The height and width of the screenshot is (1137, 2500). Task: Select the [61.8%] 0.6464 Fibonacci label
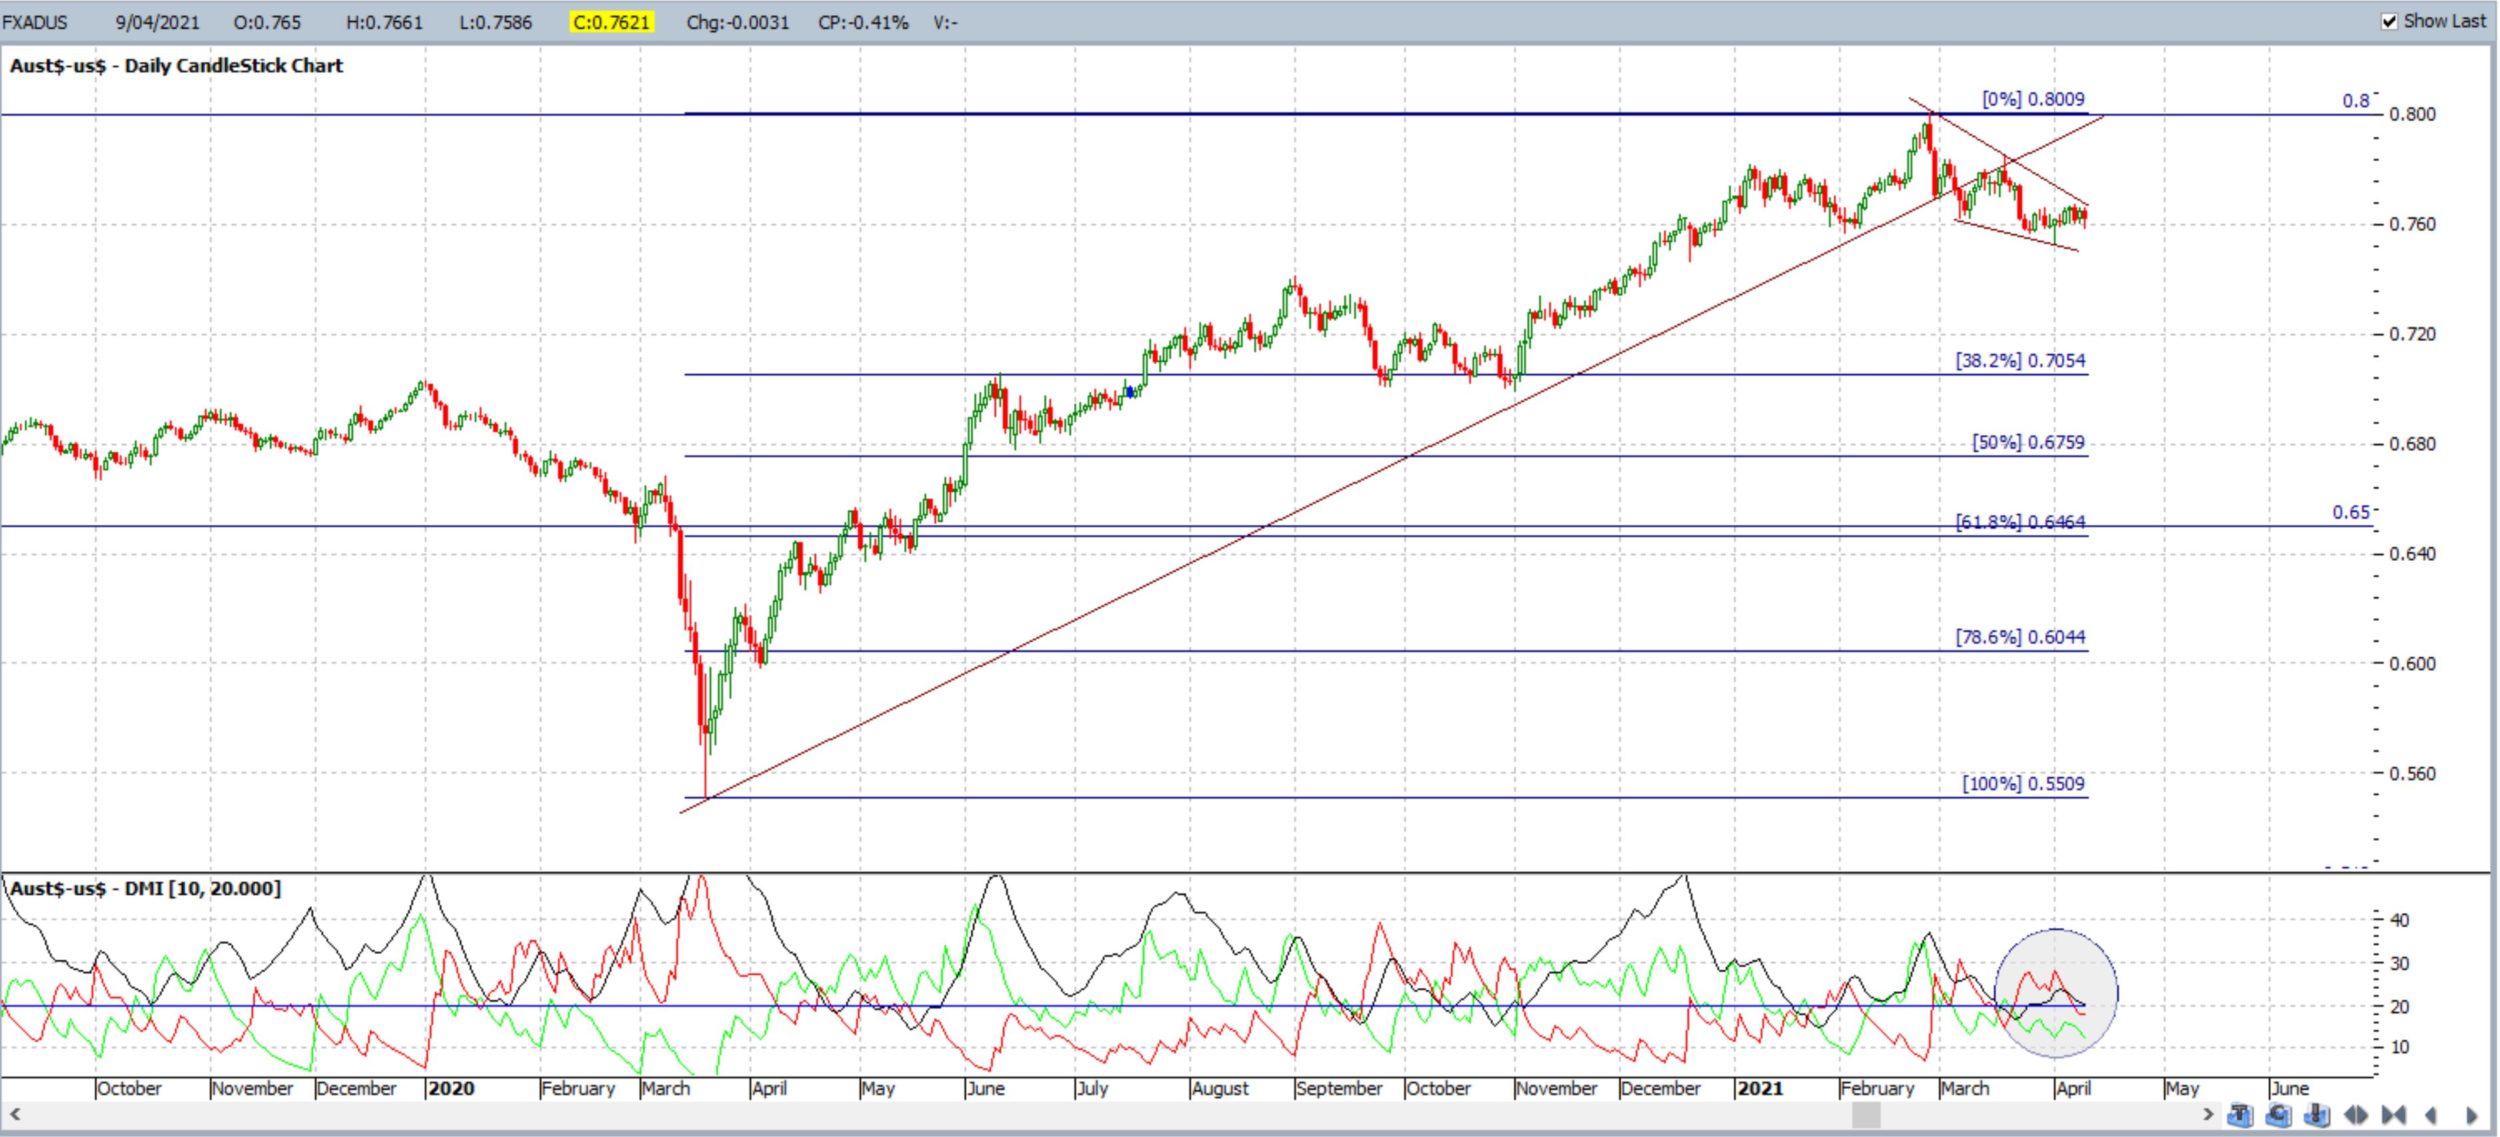click(x=2020, y=522)
